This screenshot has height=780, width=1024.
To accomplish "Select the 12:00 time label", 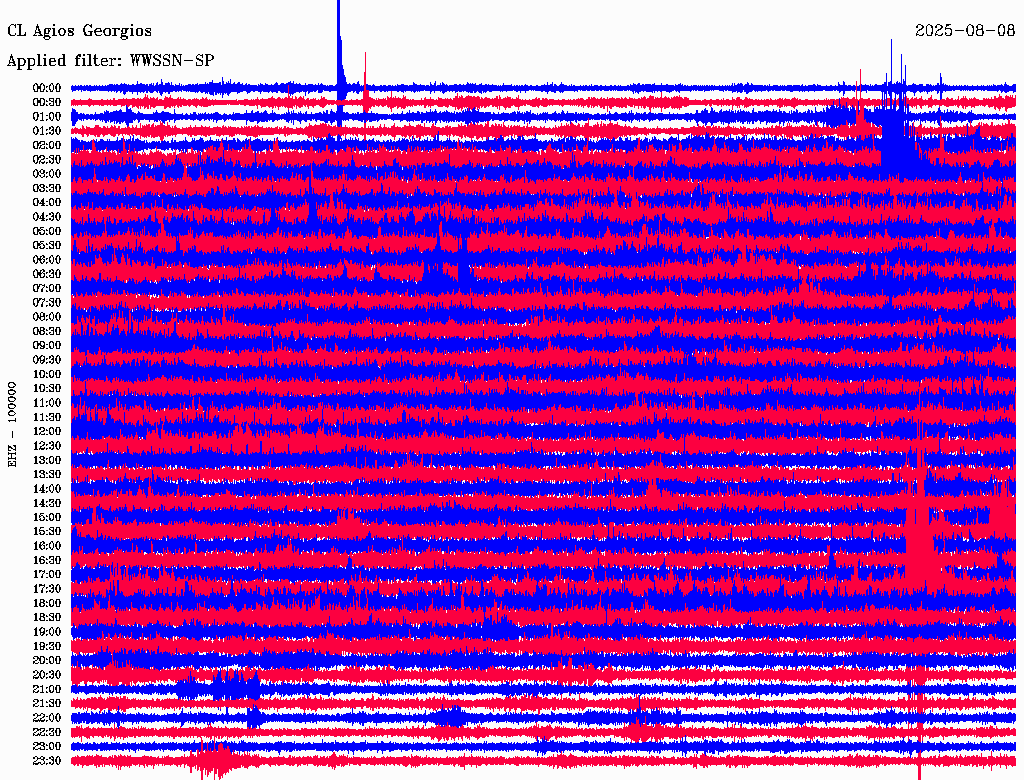I will point(47,431).
